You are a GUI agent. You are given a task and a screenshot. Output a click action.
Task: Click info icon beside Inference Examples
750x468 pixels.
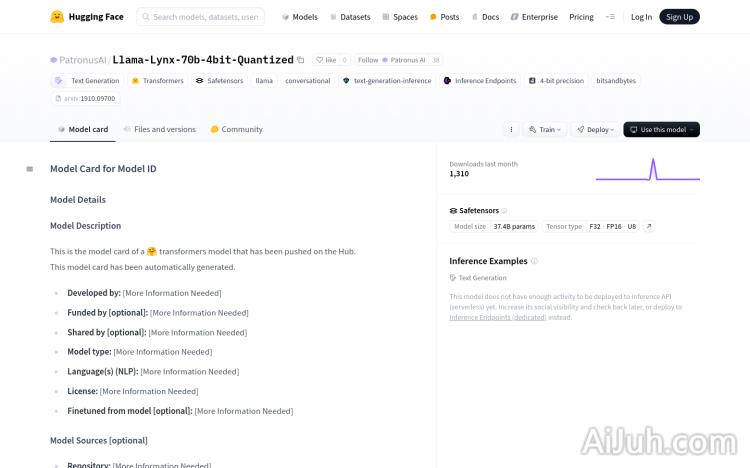[x=534, y=261]
